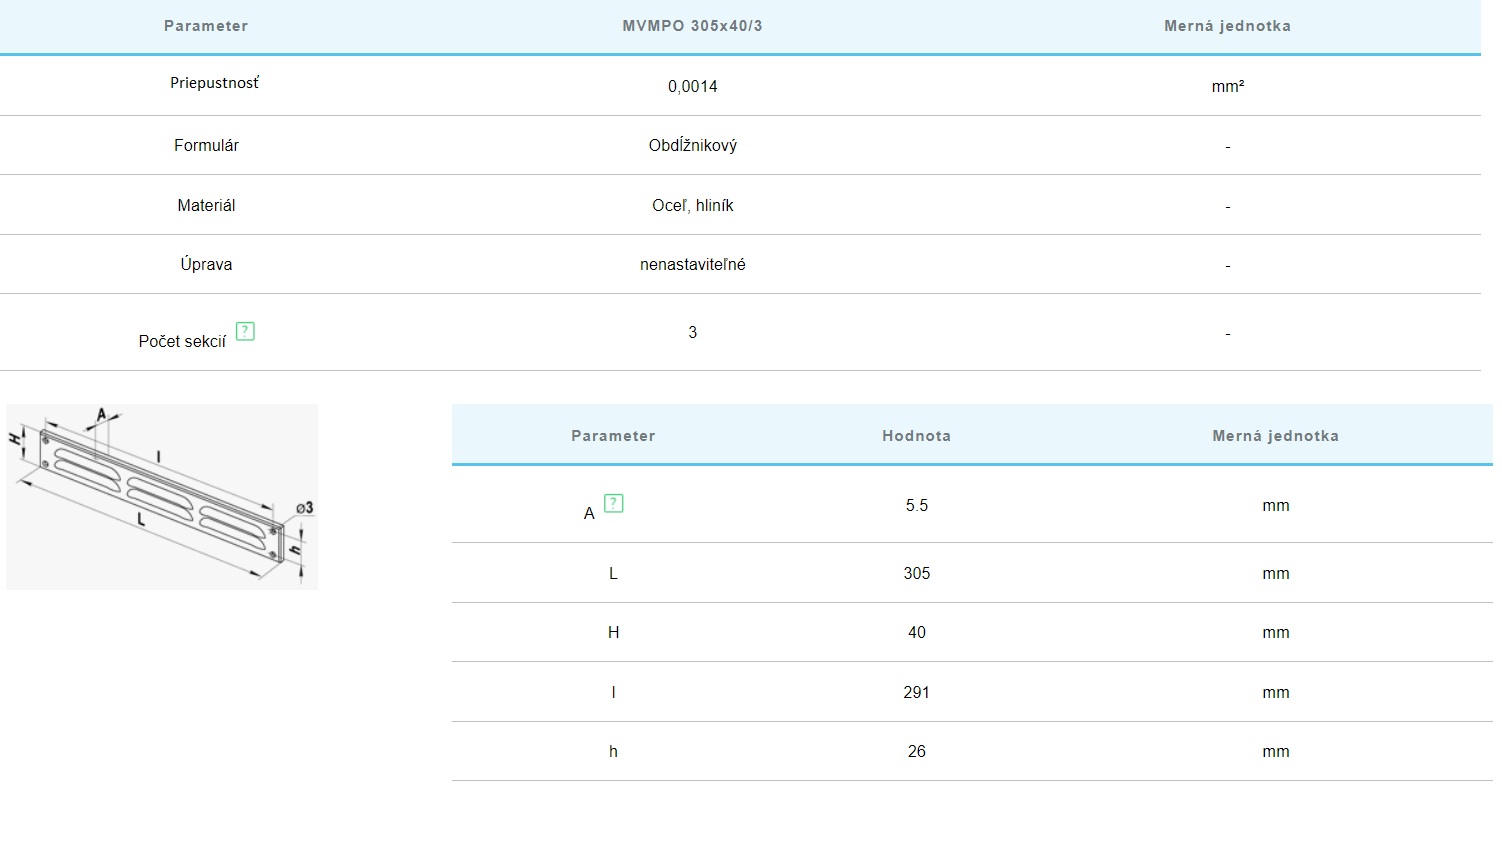This screenshot has width=1502, height=841.
Task: Click the MVMPO 305x40/3 column header
Action: click(x=692, y=26)
